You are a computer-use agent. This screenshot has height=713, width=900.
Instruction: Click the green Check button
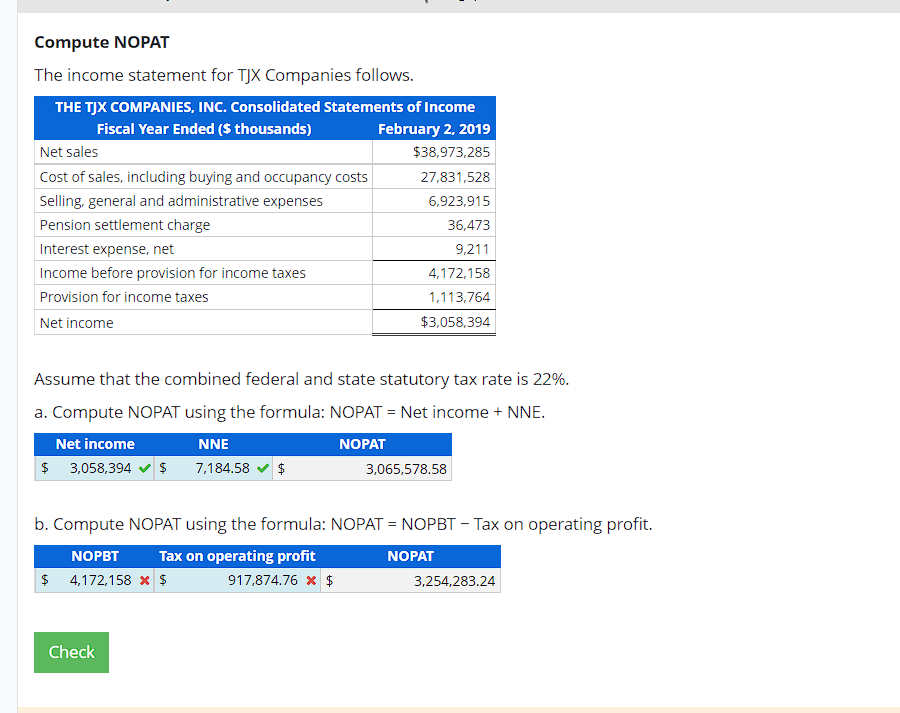click(x=71, y=652)
